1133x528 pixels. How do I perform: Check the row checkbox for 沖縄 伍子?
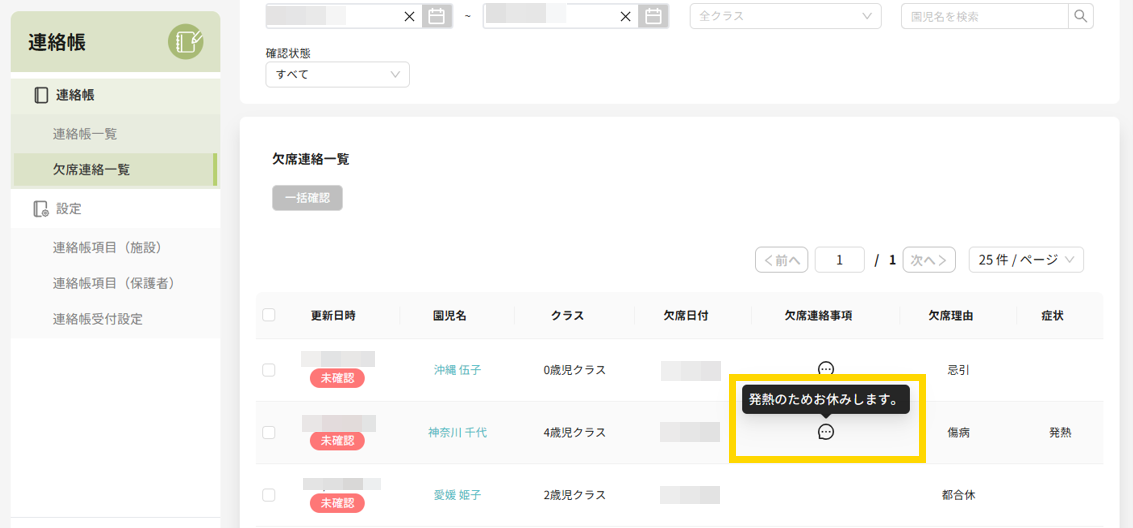(268, 370)
